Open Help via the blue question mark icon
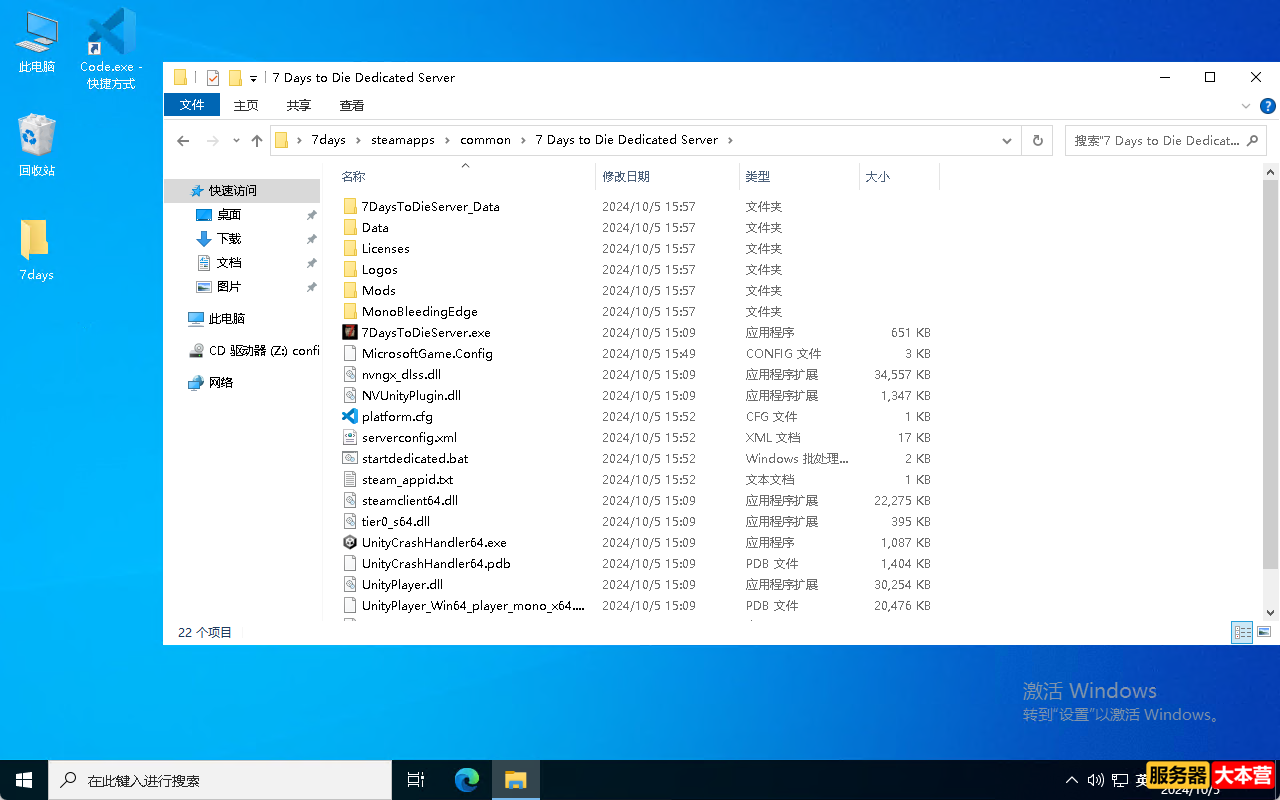1280x800 pixels. pos(1267,105)
